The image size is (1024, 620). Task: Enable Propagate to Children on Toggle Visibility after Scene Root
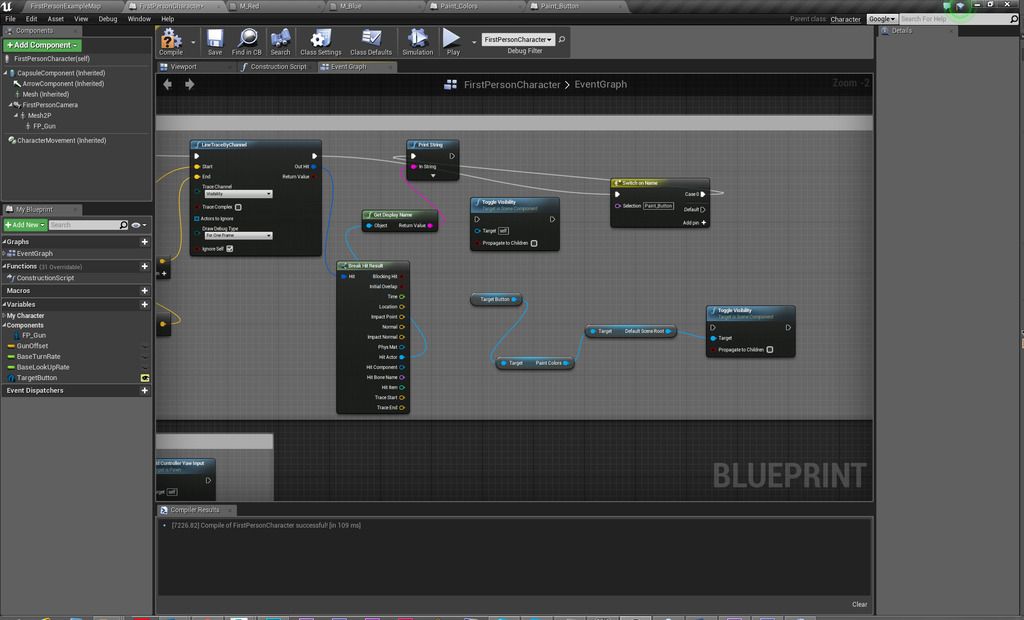770,350
